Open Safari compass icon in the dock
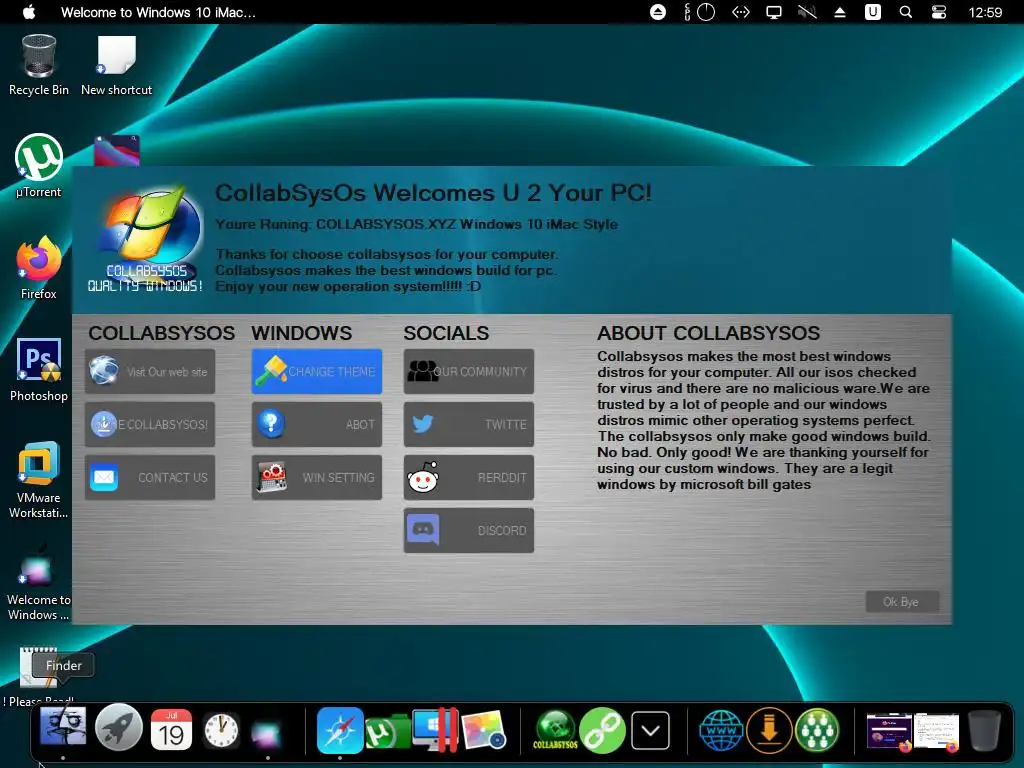Screen dimensions: 1024x768 pyautogui.click(x=340, y=730)
